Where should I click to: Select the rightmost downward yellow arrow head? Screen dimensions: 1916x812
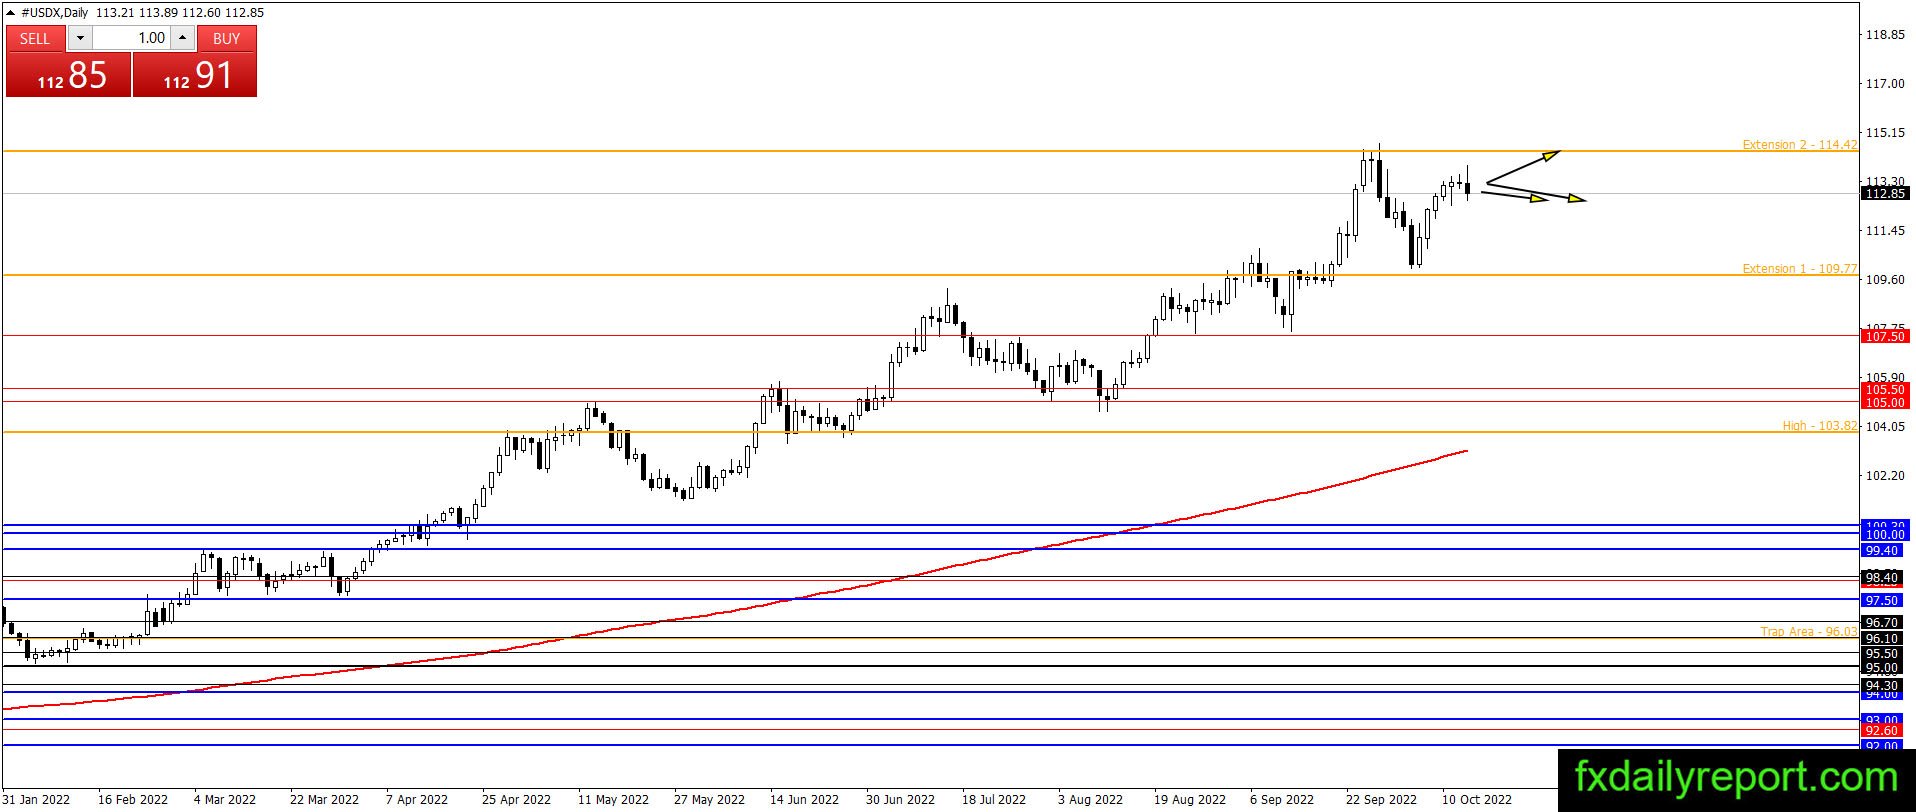1577,199
